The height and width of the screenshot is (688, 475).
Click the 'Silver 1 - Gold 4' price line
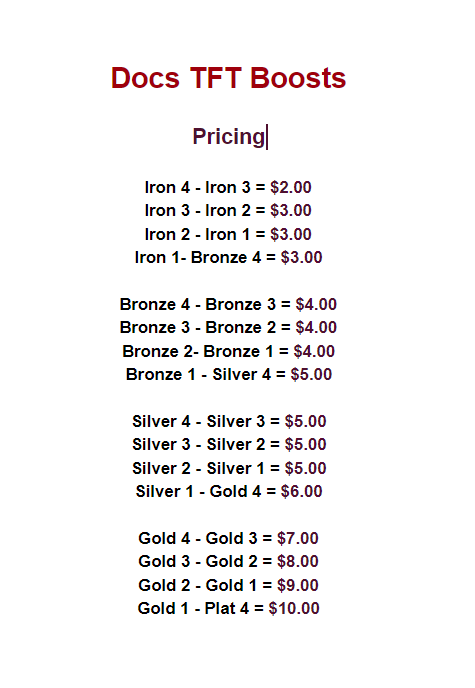229,492
